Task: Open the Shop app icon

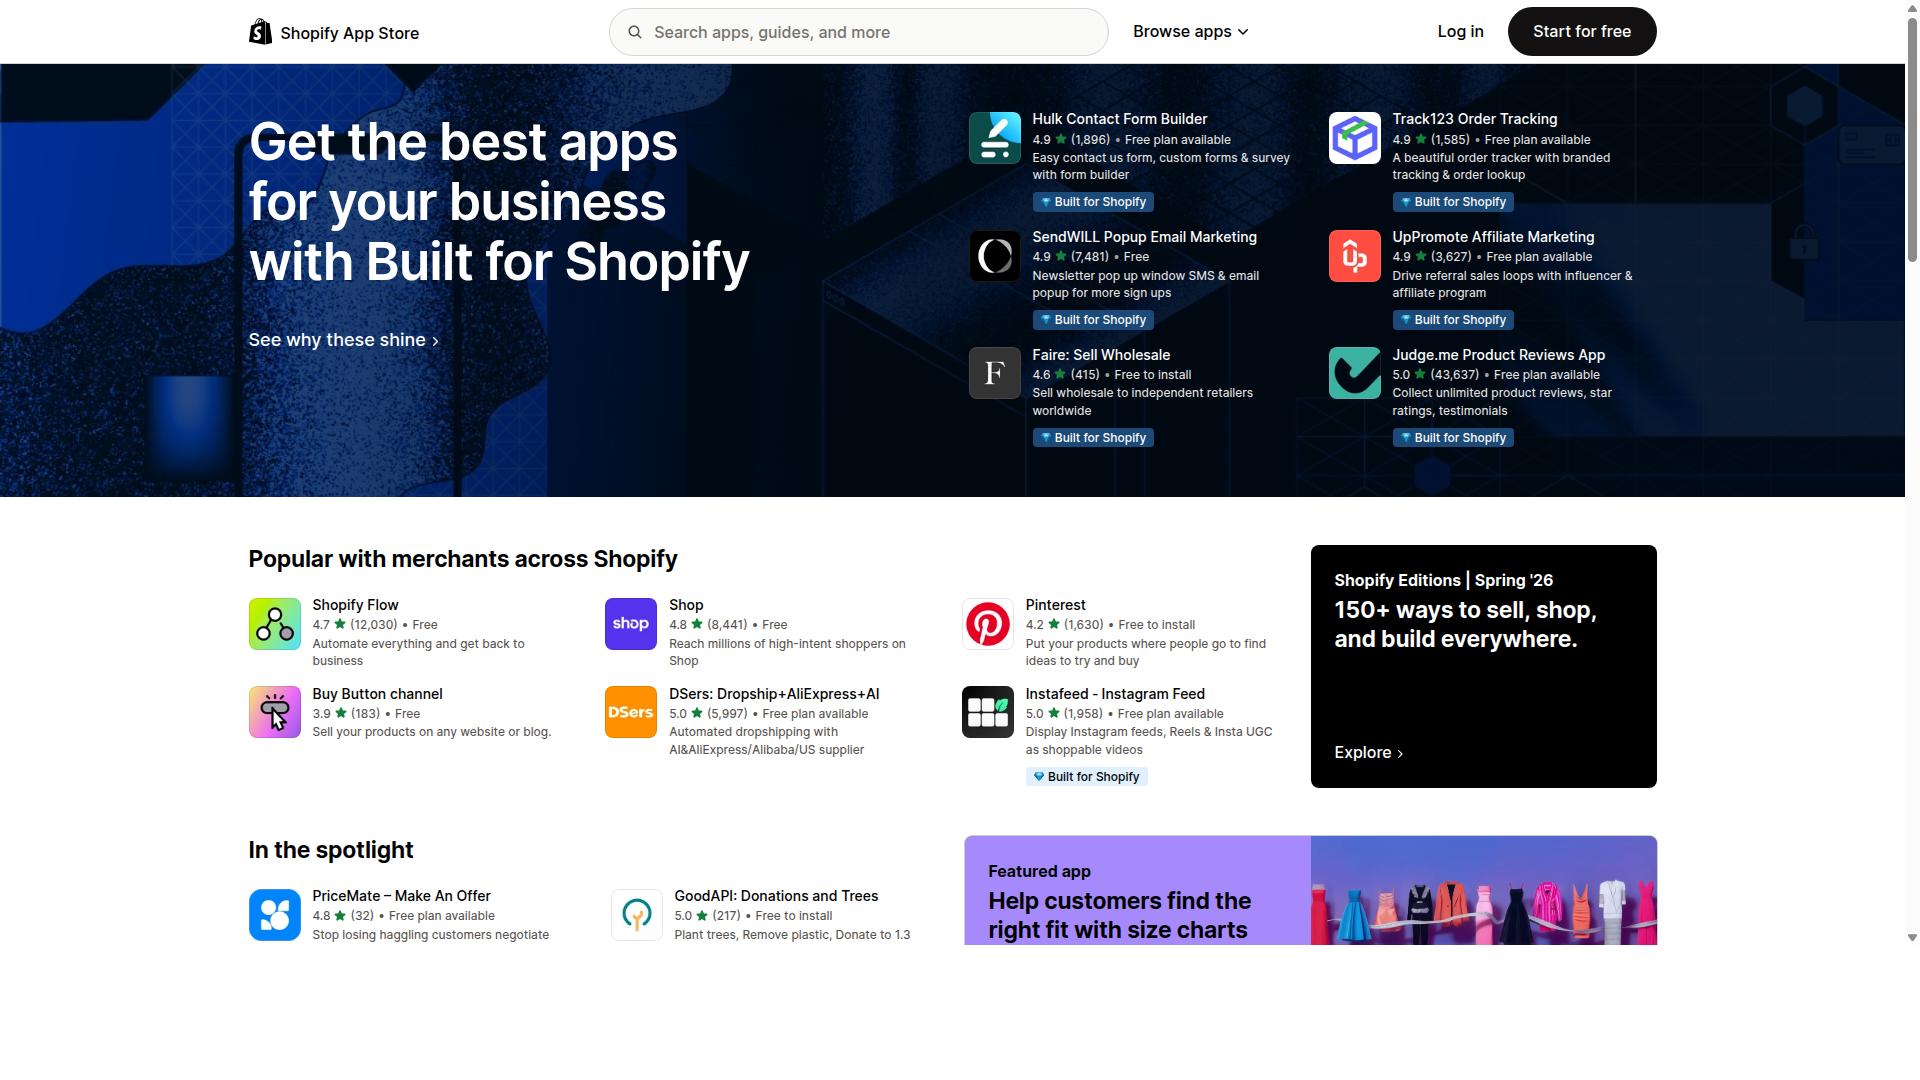Action: click(630, 624)
